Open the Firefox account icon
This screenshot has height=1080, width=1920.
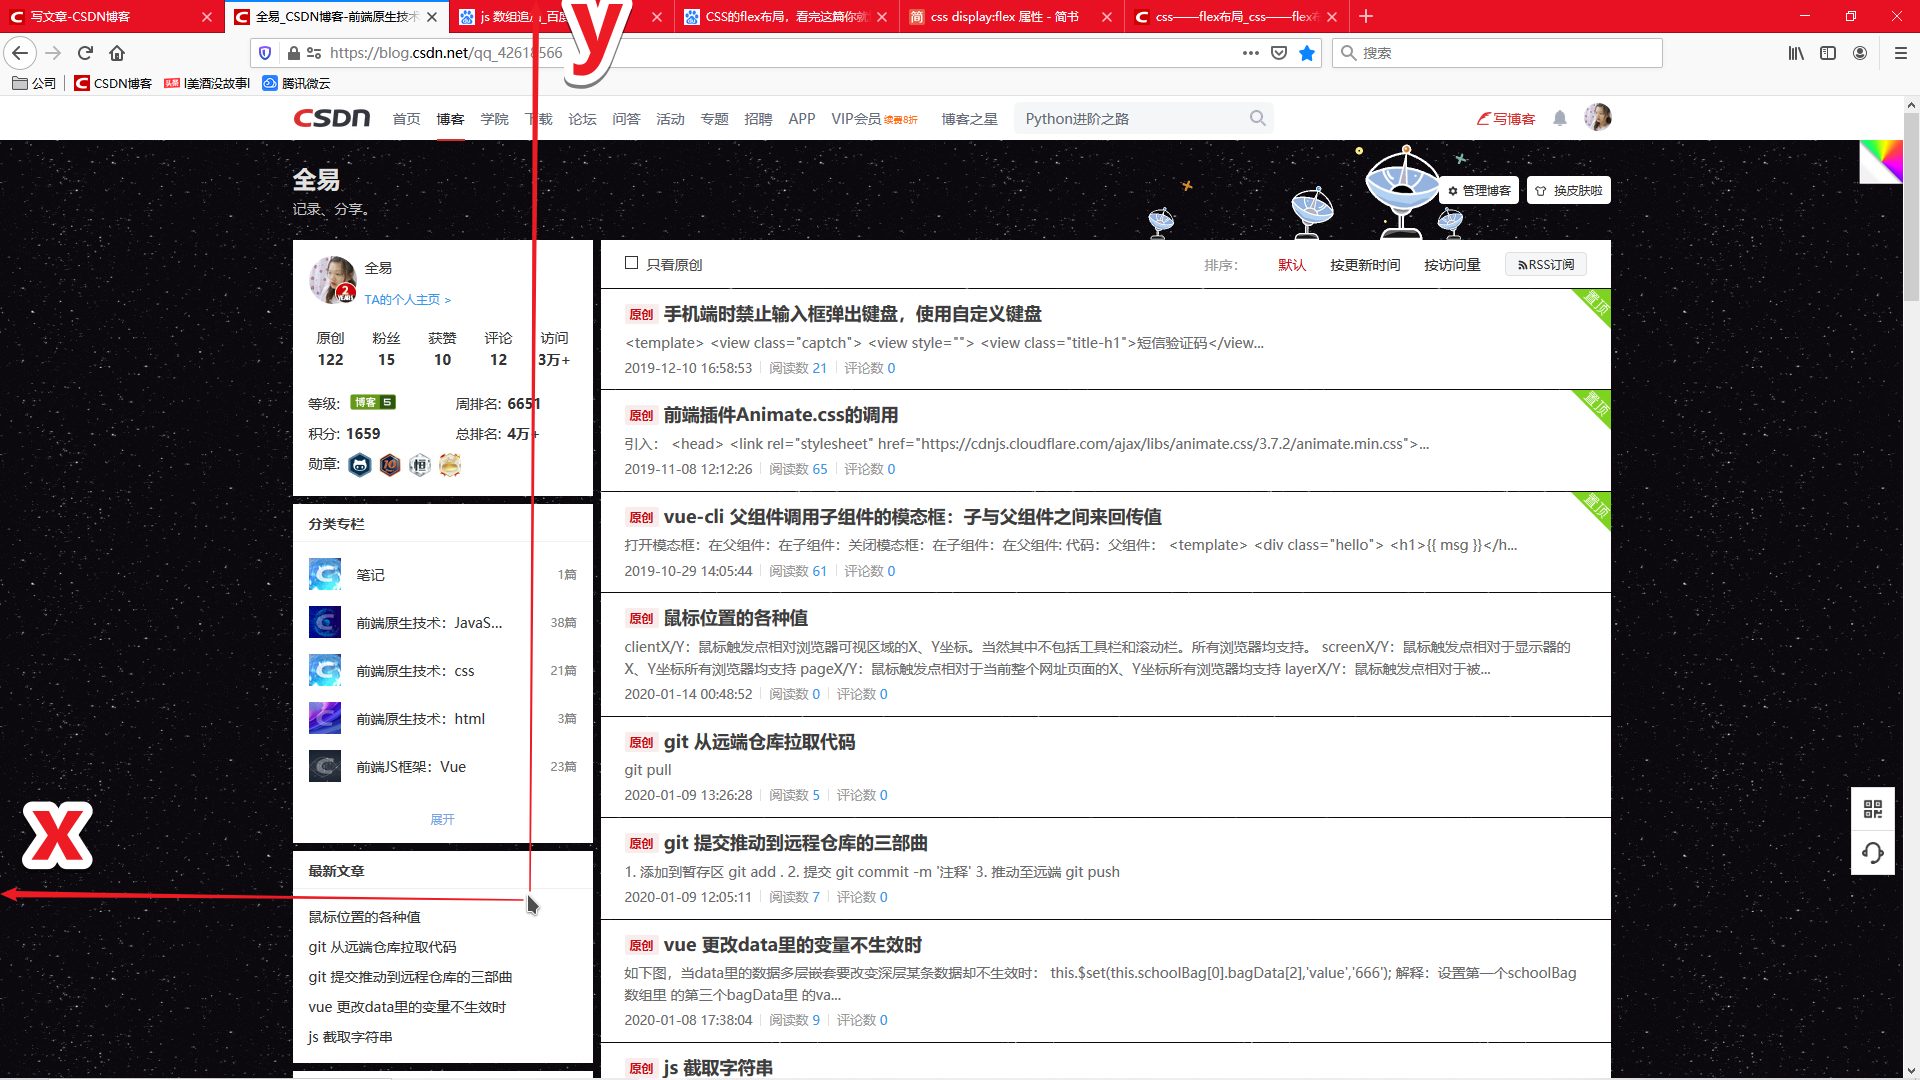click(x=1860, y=53)
